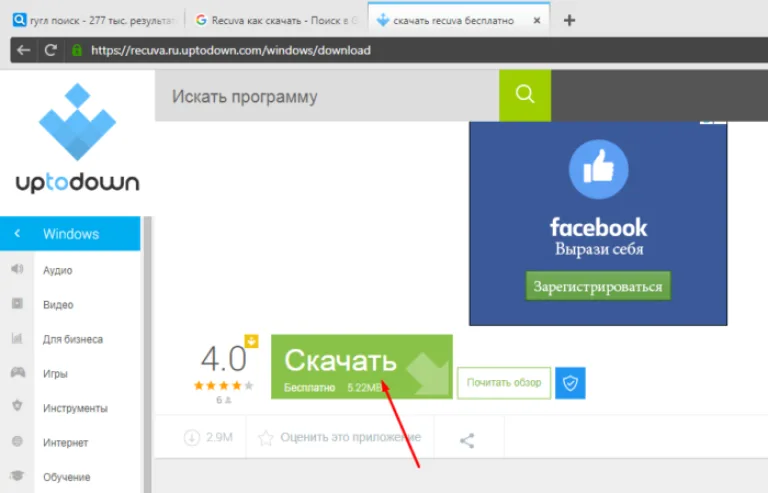Click the Facebook thumbs-up ad image

(599, 169)
